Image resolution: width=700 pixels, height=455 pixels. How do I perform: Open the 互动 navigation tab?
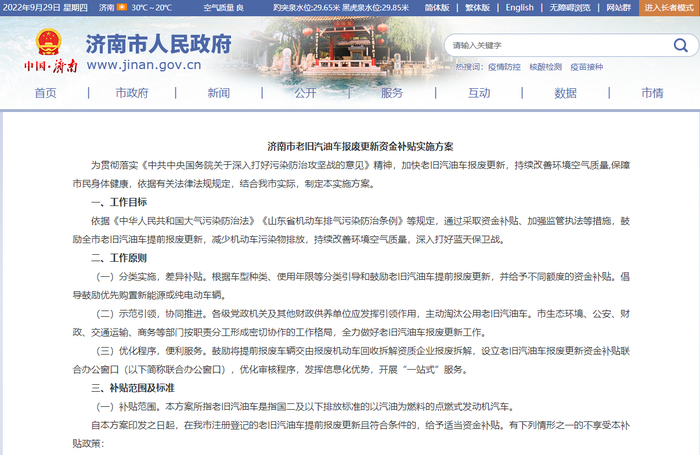479,93
